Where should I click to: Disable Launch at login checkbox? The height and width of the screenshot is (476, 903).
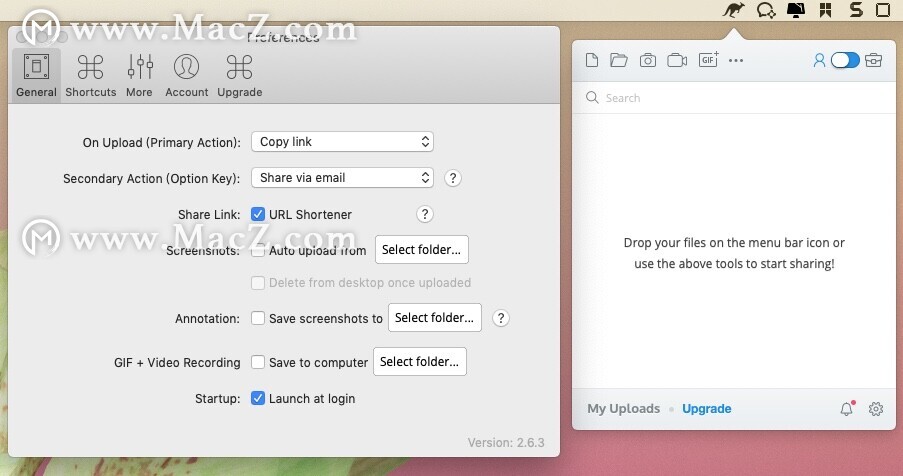click(x=258, y=398)
